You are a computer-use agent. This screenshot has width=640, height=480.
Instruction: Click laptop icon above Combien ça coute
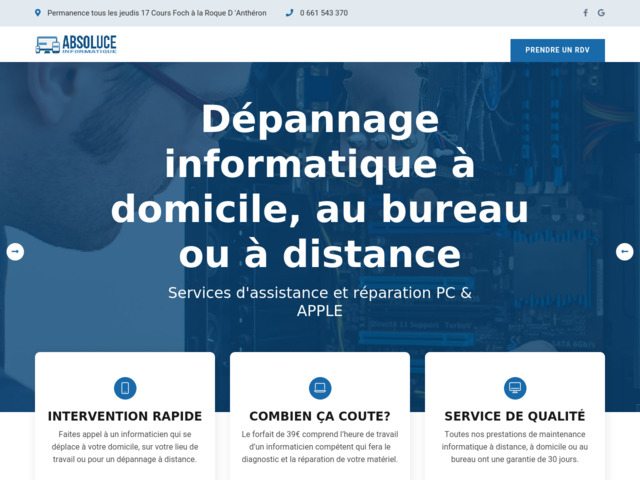click(320, 388)
